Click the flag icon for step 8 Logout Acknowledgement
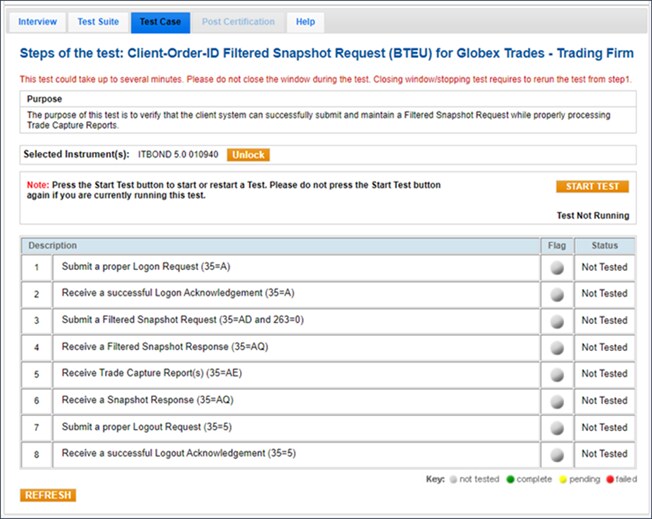This screenshot has width=652, height=519. [x=556, y=454]
